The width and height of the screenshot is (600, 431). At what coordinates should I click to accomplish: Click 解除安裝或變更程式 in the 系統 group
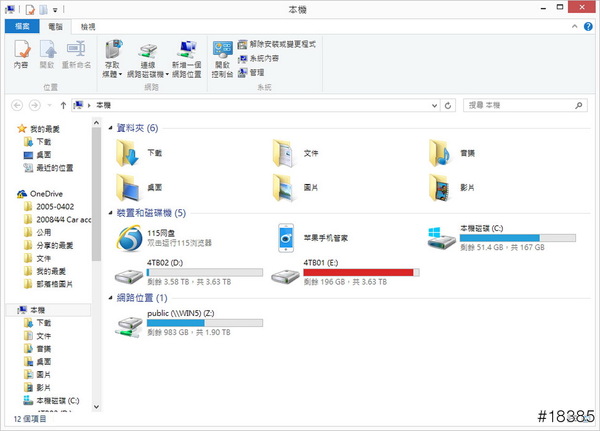click(x=277, y=44)
